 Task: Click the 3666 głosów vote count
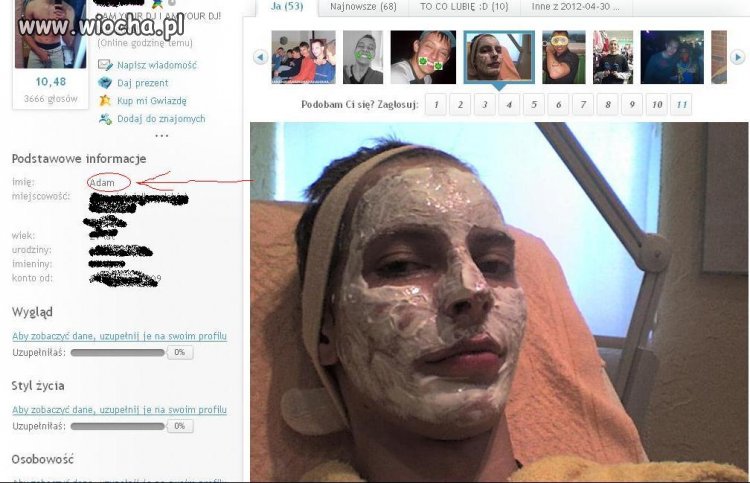[51, 99]
